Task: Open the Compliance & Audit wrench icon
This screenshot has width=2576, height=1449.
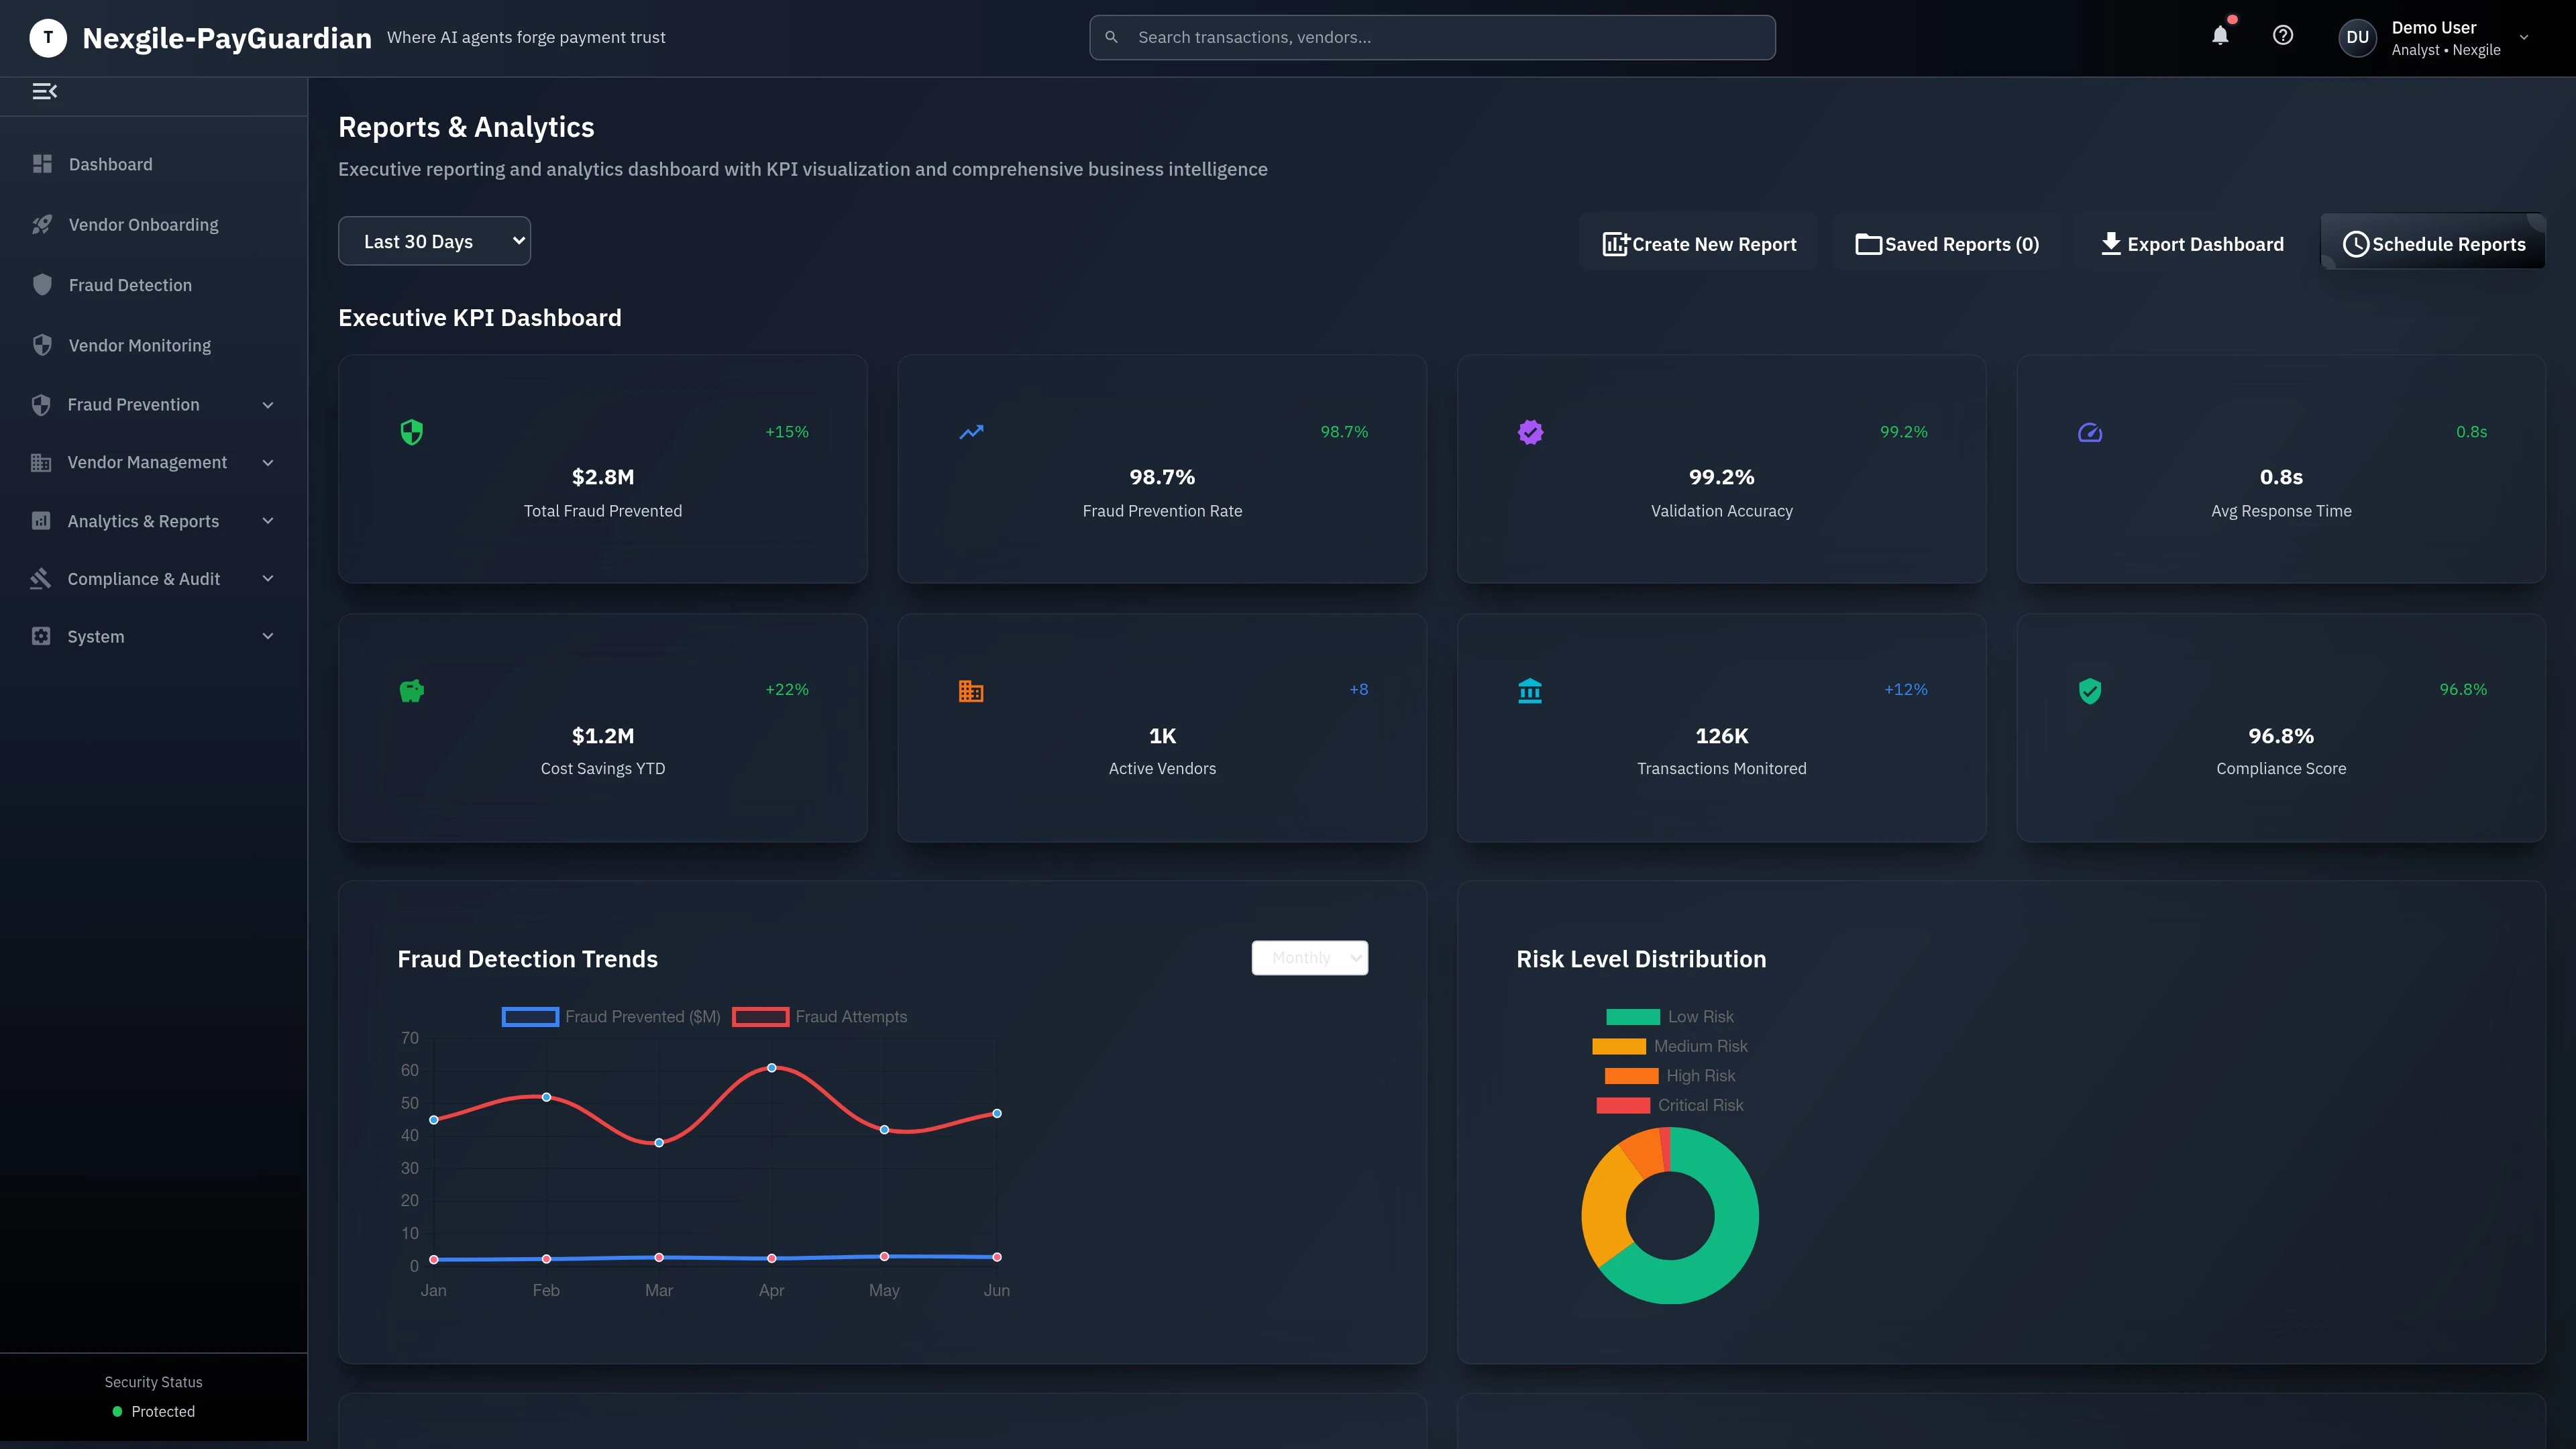Action: pos(42,578)
